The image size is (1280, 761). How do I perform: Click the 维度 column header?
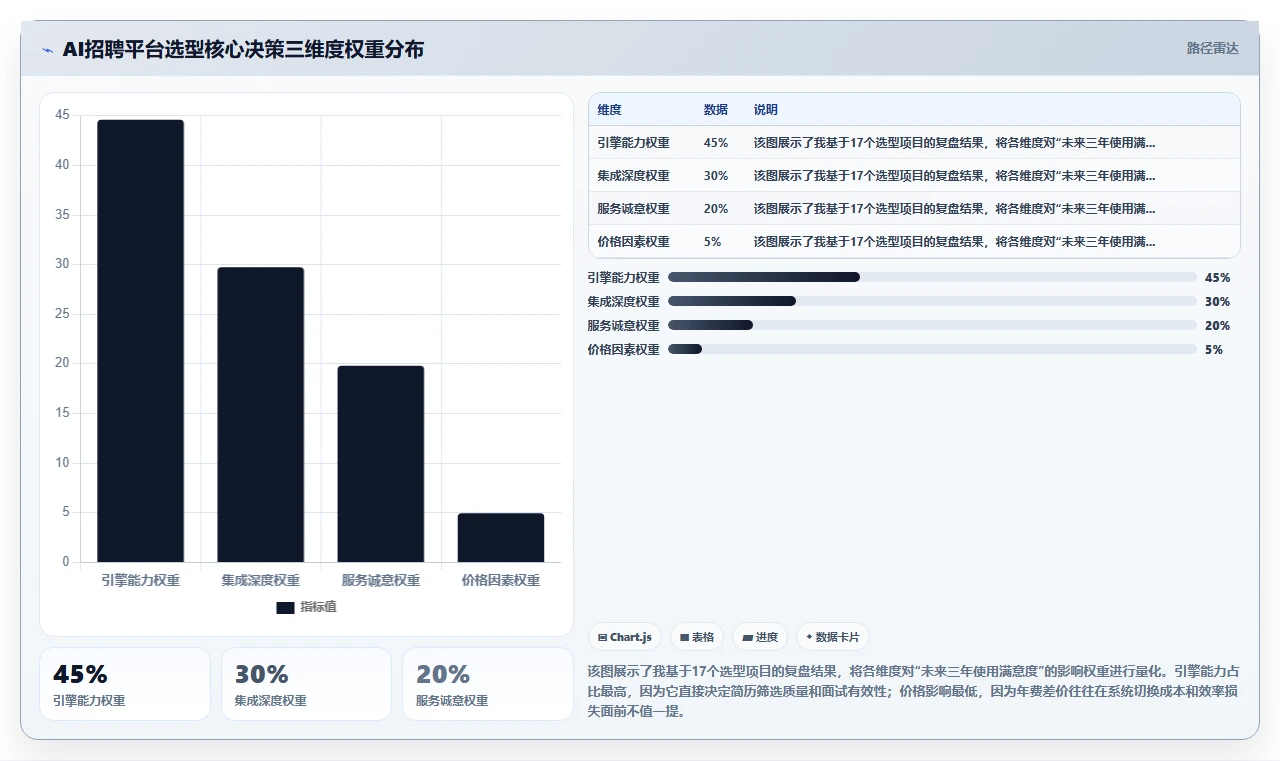(610, 110)
